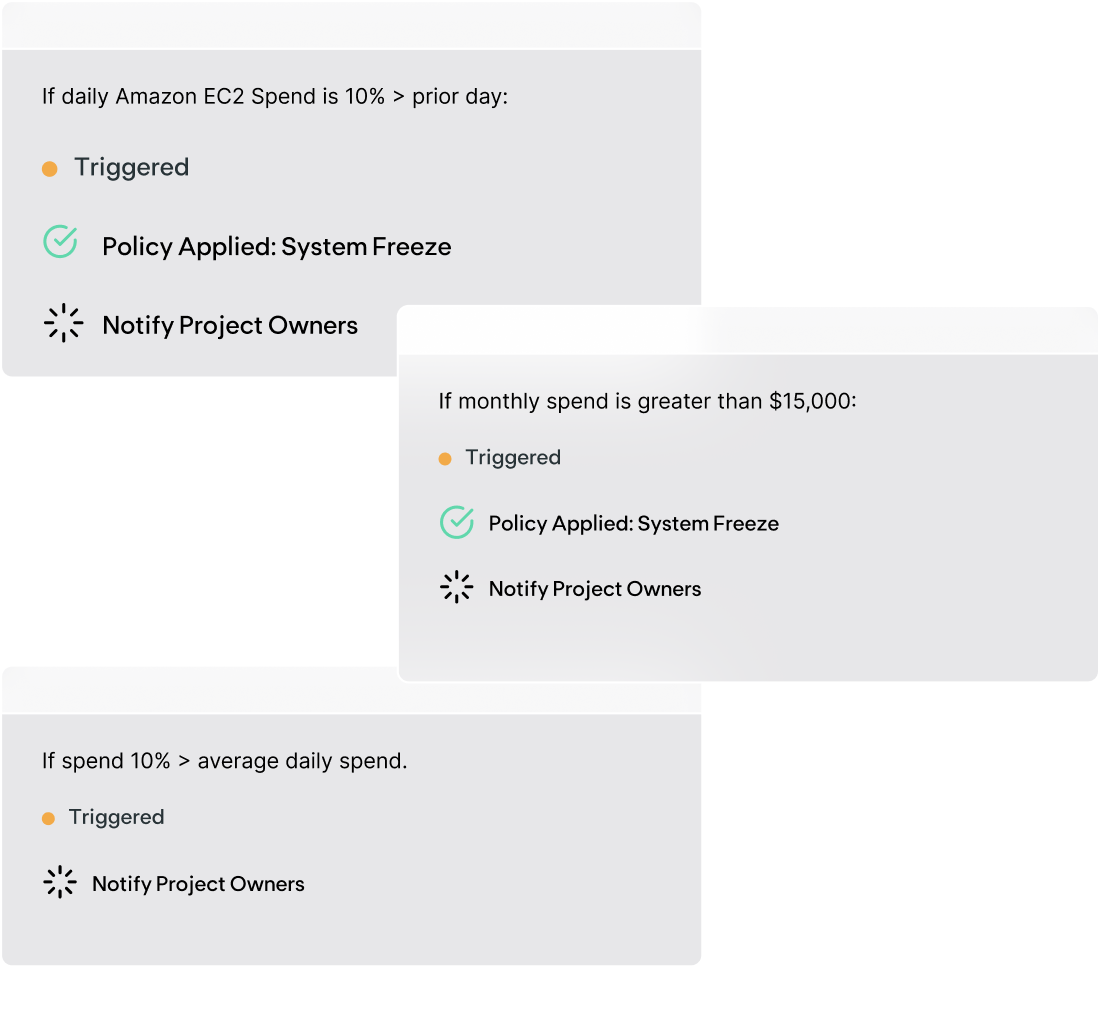Screen dimensions: 1101x1033
Task: Click the orange dot beside Triggered in monthly card
Action: click(445, 459)
